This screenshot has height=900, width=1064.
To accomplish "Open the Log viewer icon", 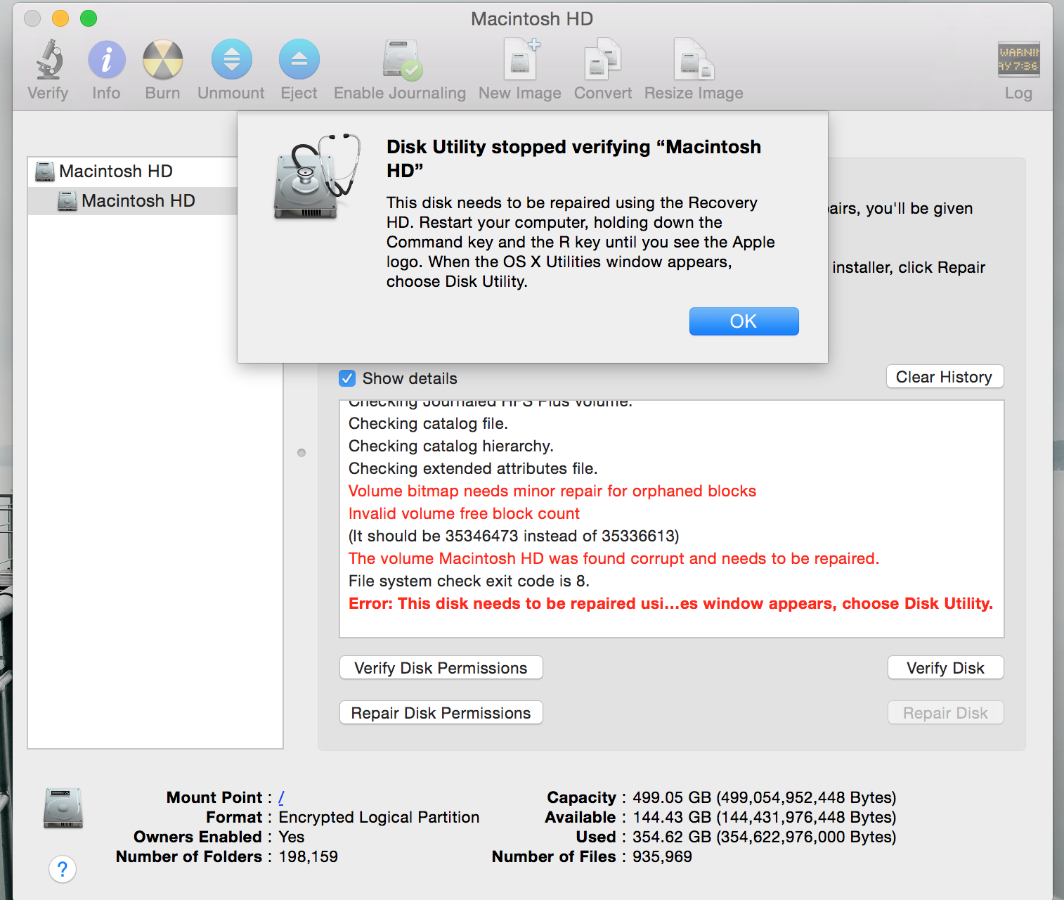I will [1018, 59].
